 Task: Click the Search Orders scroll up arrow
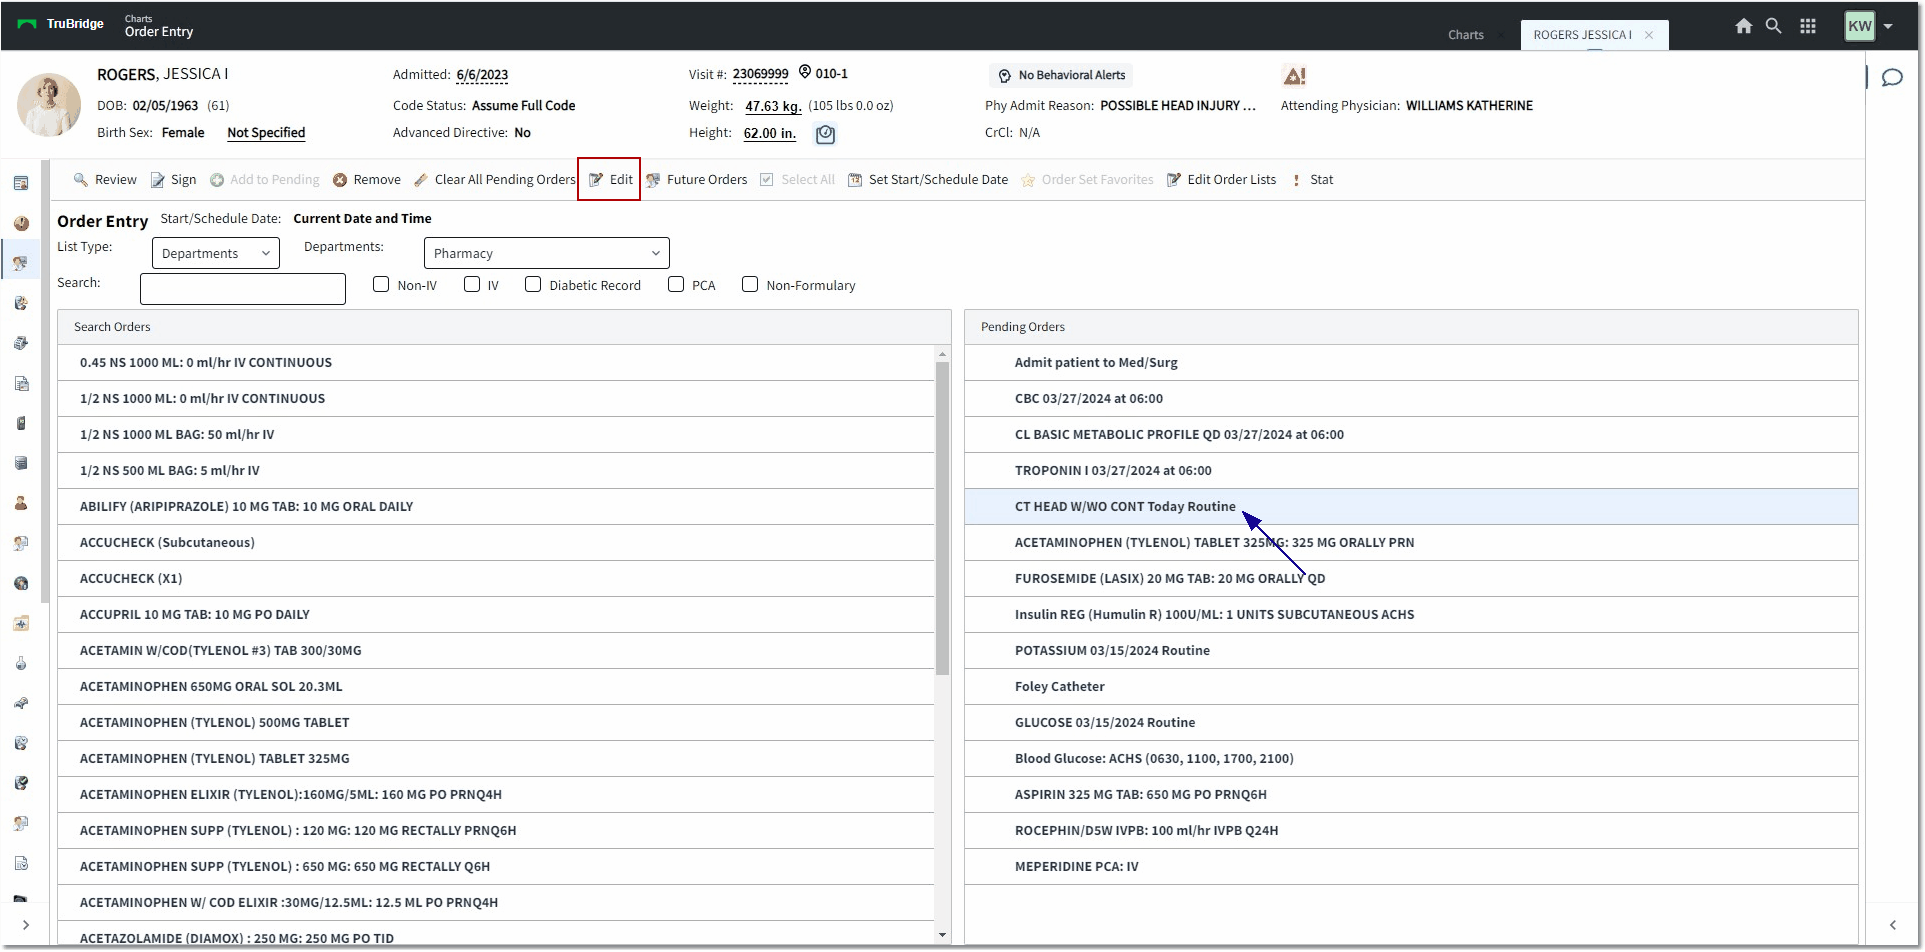tap(942, 354)
